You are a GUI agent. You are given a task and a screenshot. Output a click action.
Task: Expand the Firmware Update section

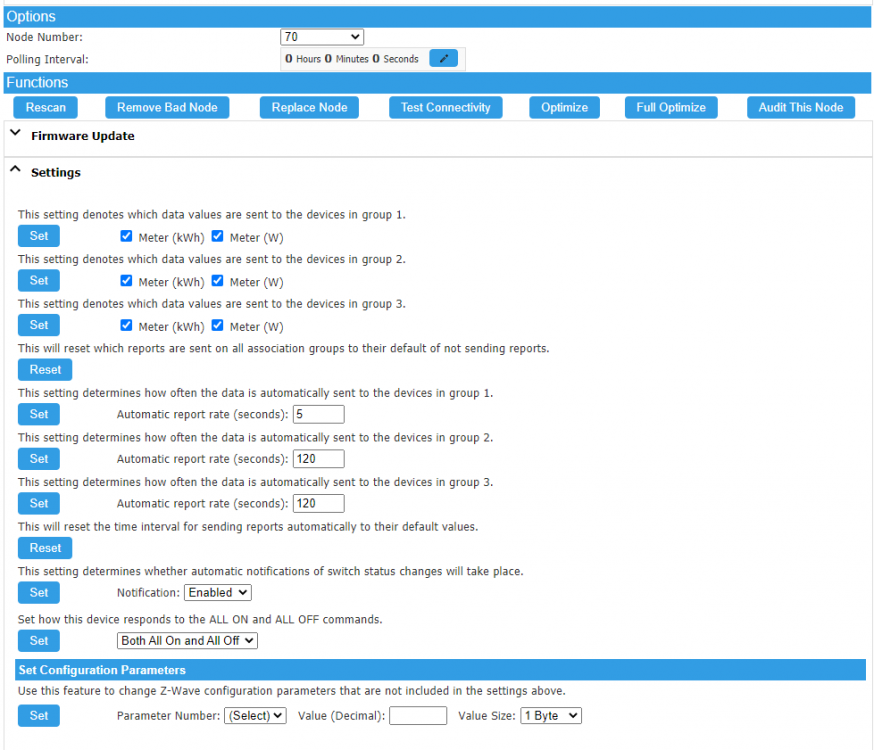pos(82,136)
